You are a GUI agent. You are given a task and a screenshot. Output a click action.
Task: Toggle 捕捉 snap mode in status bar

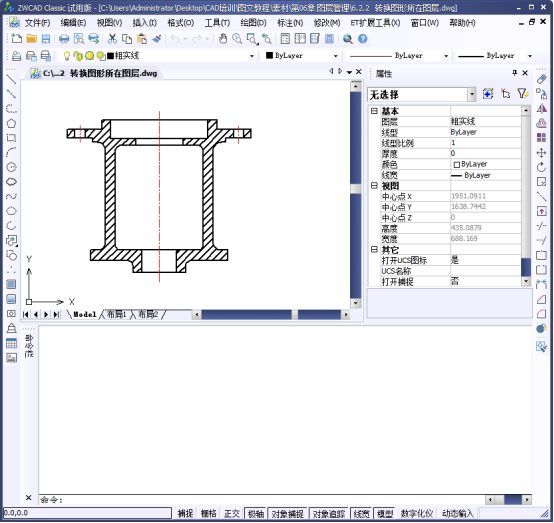click(x=185, y=513)
